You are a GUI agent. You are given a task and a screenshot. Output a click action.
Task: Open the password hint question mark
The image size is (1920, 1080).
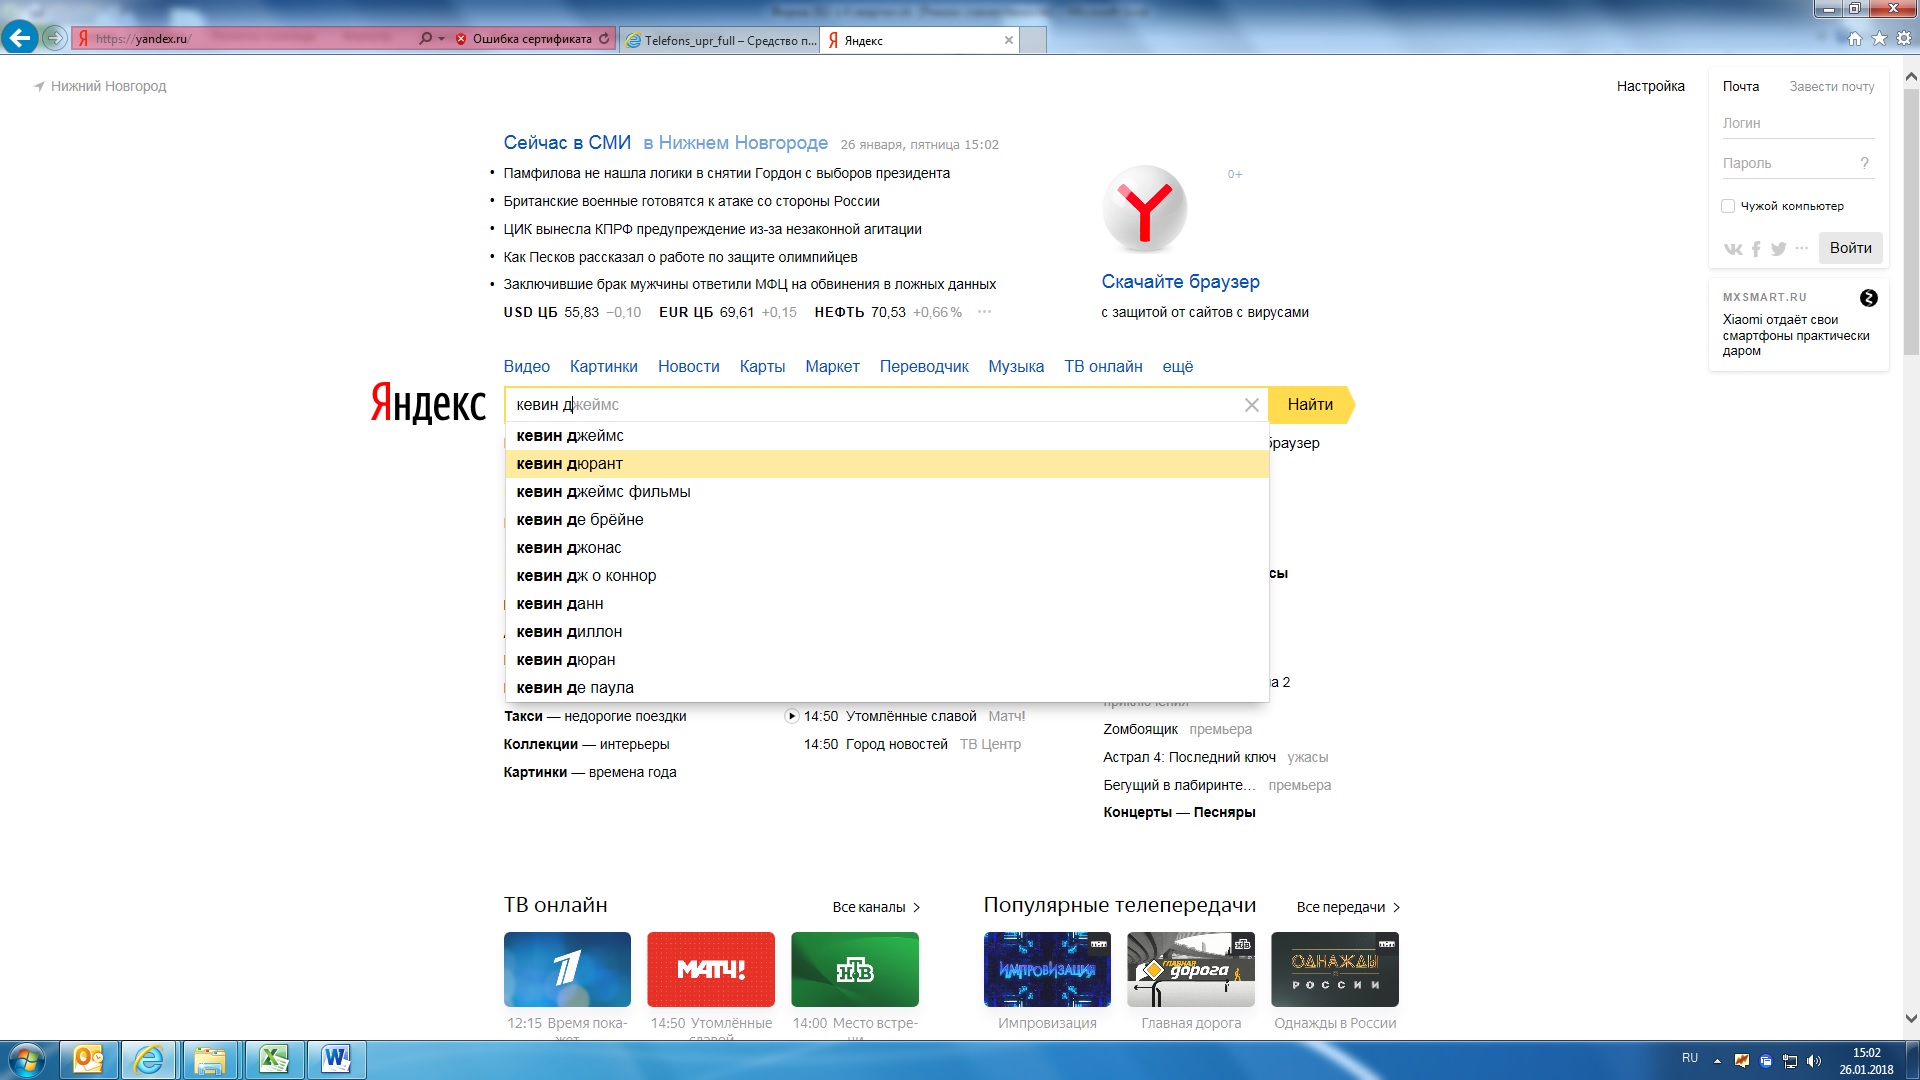pyautogui.click(x=1864, y=163)
